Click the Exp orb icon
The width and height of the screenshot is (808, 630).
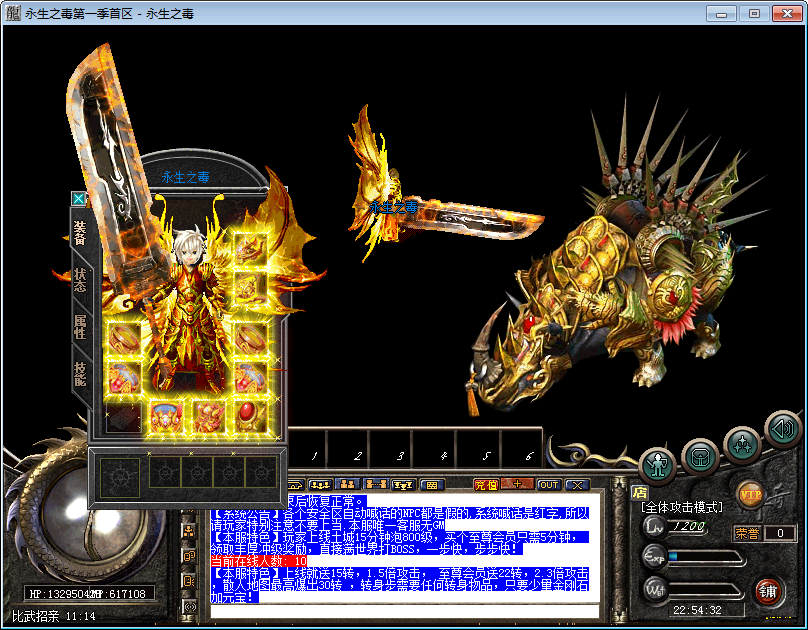pyautogui.click(x=654, y=557)
